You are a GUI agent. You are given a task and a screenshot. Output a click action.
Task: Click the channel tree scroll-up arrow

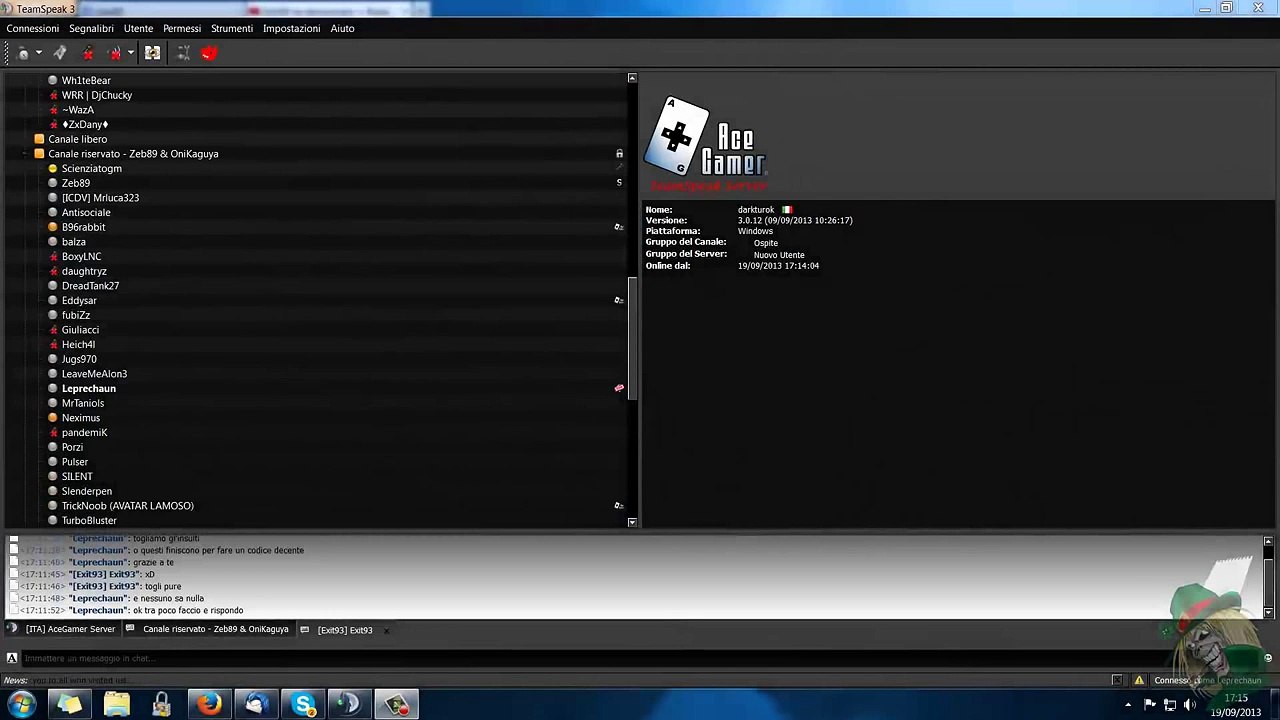[x=632, y=78]
